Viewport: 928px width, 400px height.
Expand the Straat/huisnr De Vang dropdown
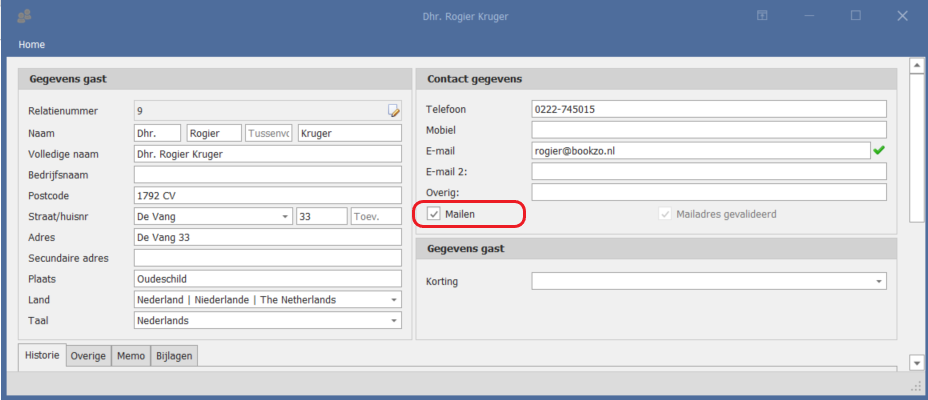pyautogui.click(x=286, y=217)
